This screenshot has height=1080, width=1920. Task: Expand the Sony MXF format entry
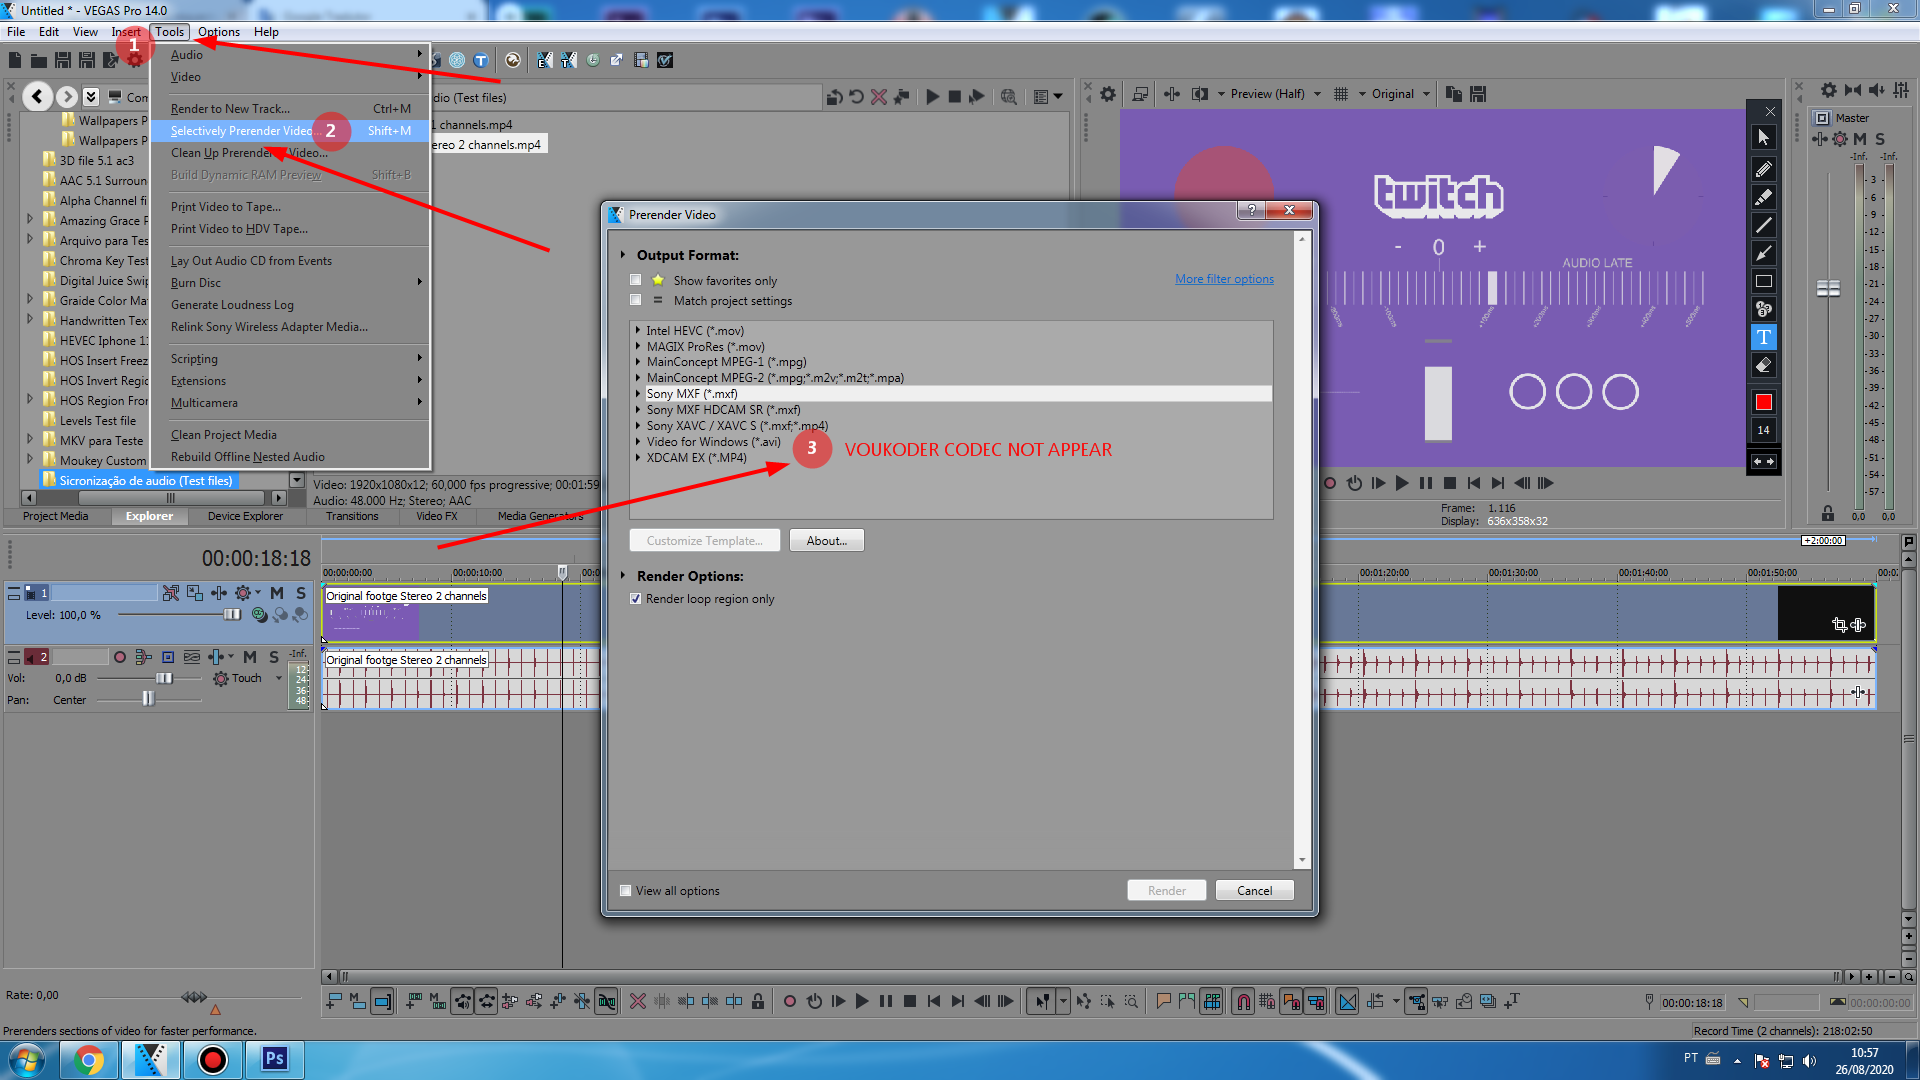638,394
